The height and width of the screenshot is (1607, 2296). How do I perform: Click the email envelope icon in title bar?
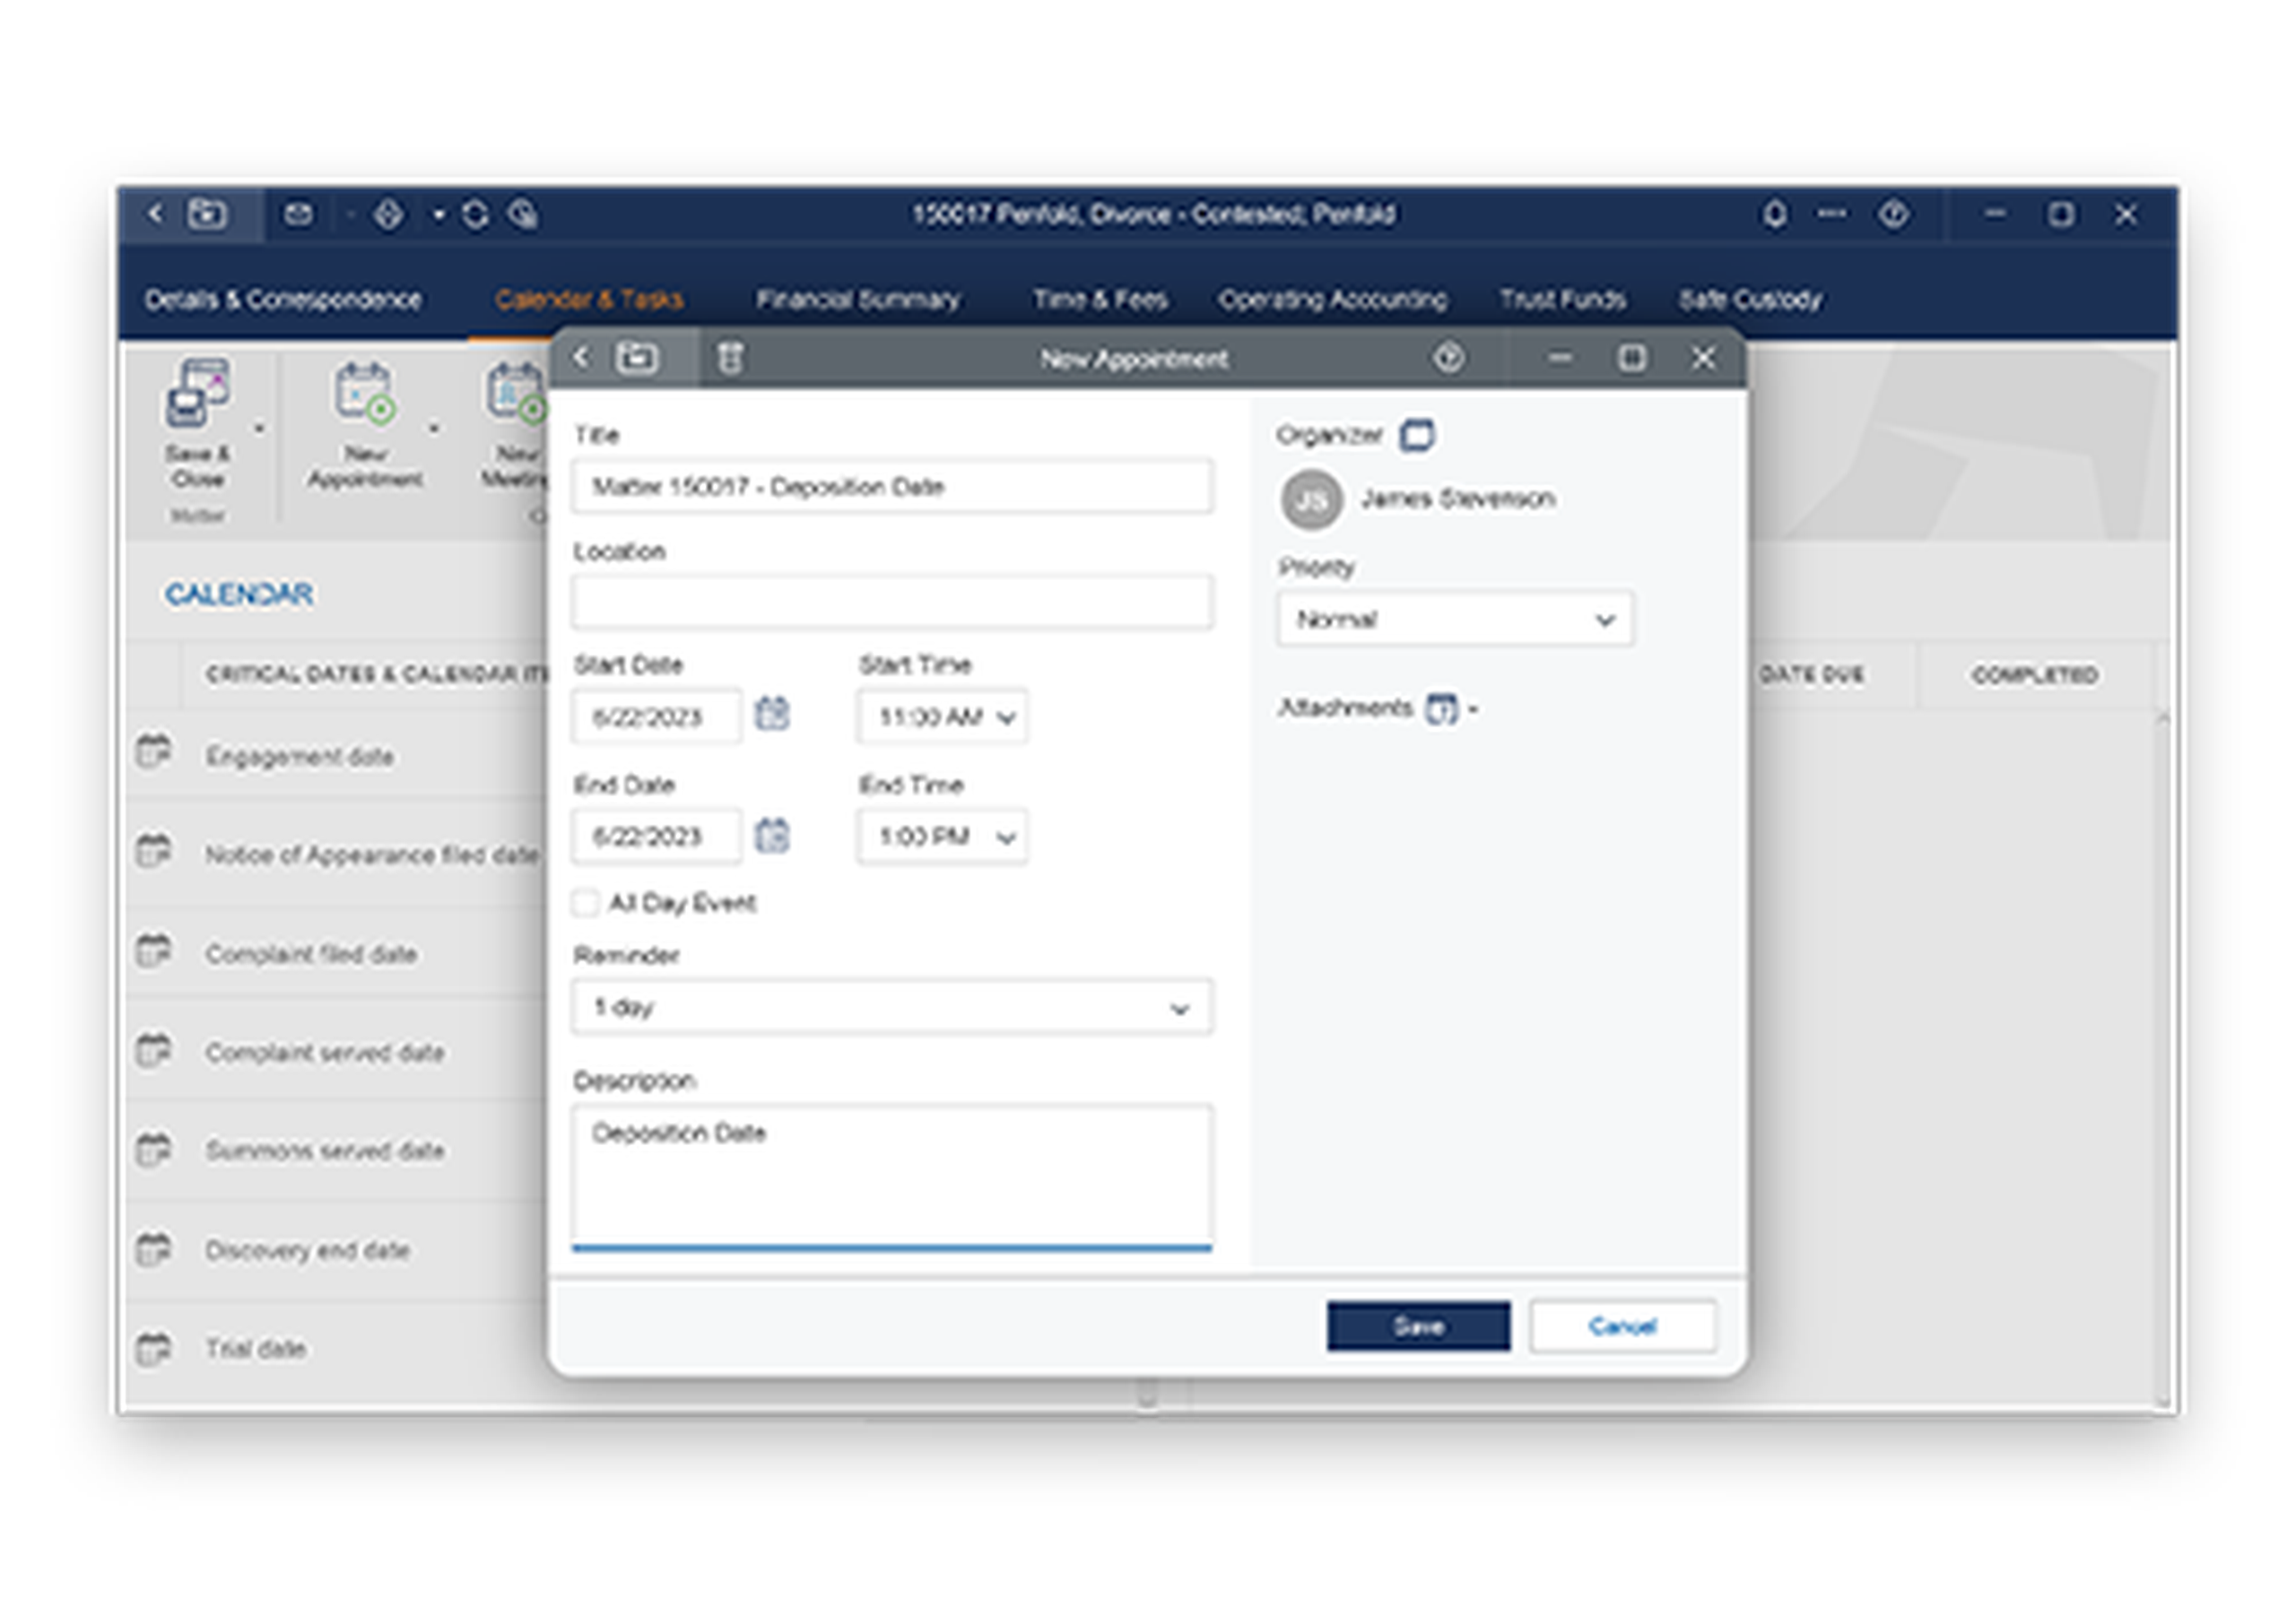(298, 214)
